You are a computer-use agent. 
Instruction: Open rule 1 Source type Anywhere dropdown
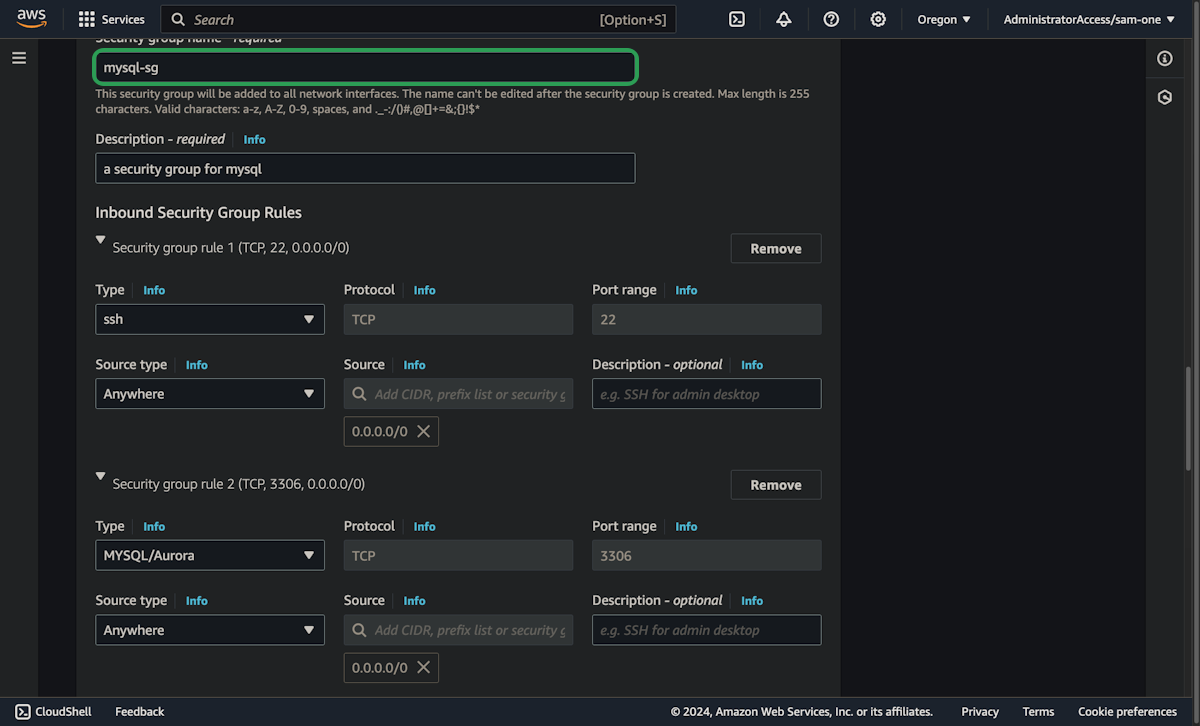(x=210, y=394)
